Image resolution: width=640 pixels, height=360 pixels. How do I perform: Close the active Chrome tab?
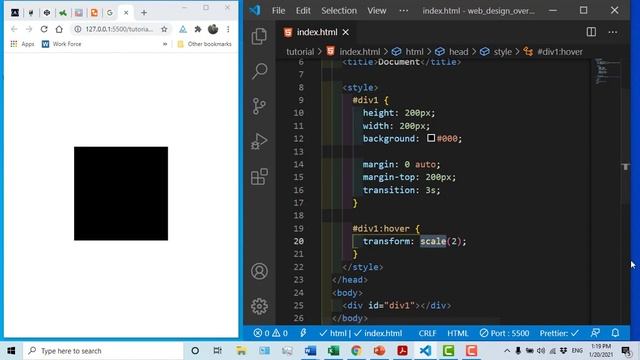pyautogui.click(x=126, y=13)
